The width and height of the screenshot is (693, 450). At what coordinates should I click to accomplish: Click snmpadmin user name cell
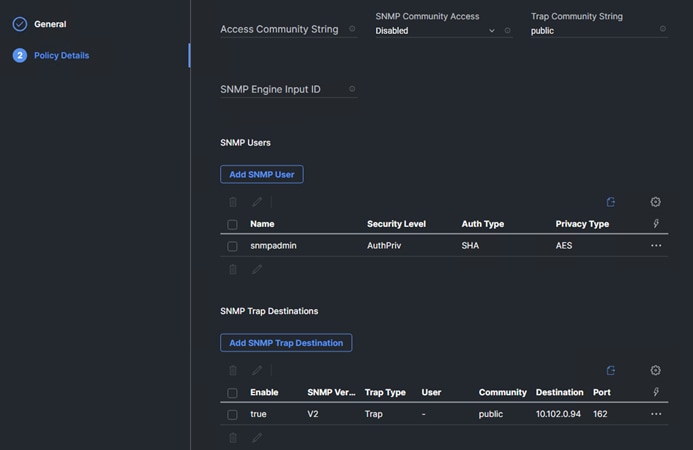click(x=273, y=245)
